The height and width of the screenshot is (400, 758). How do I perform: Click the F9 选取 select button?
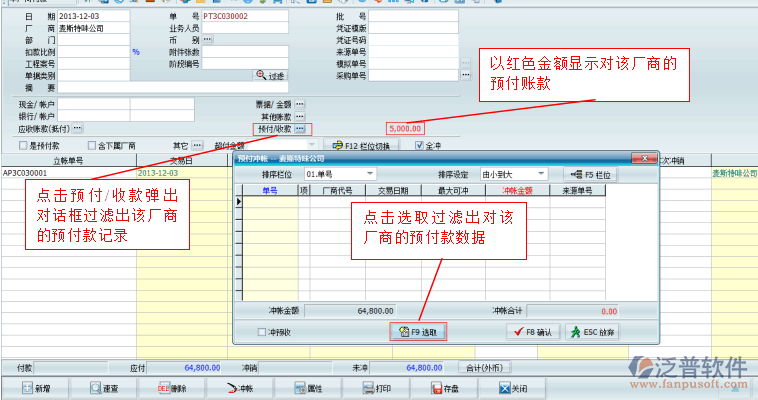(x=418, y=332)
